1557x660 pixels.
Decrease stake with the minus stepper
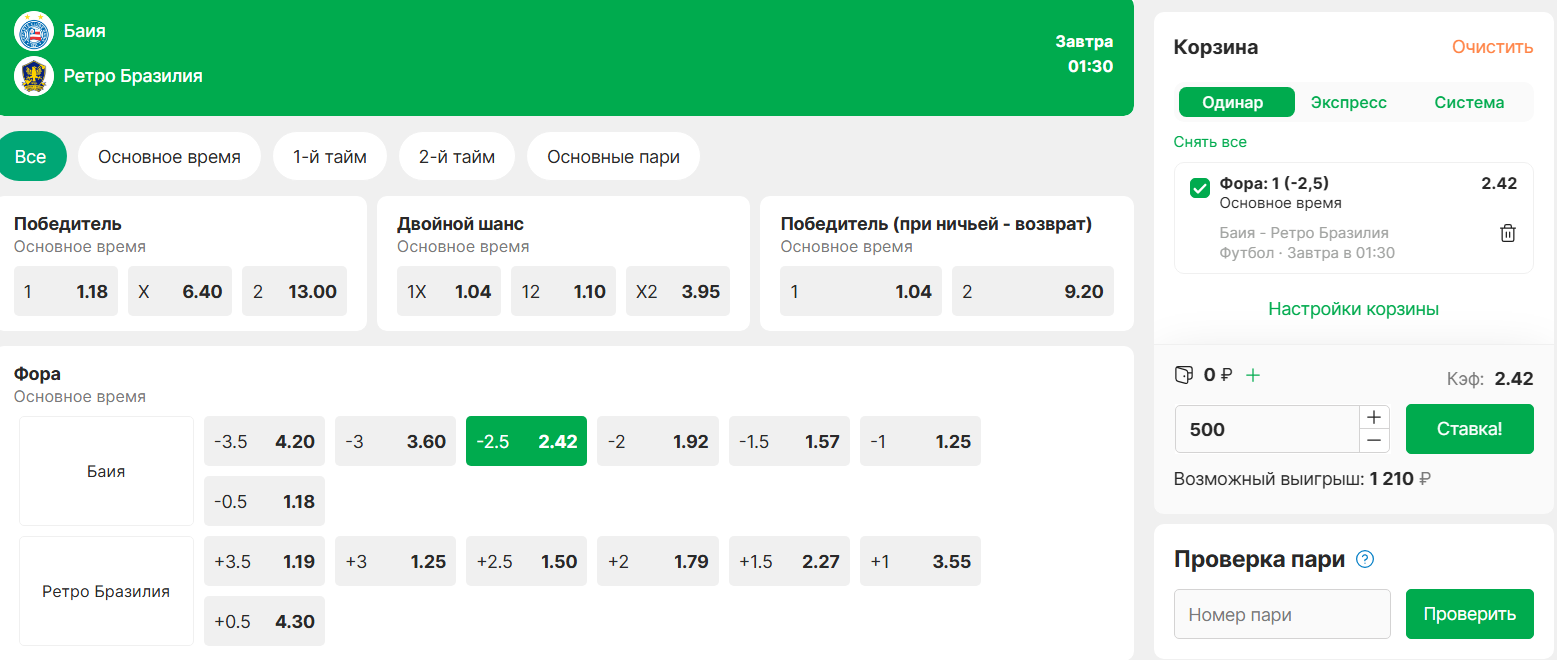pos(1374,441)
